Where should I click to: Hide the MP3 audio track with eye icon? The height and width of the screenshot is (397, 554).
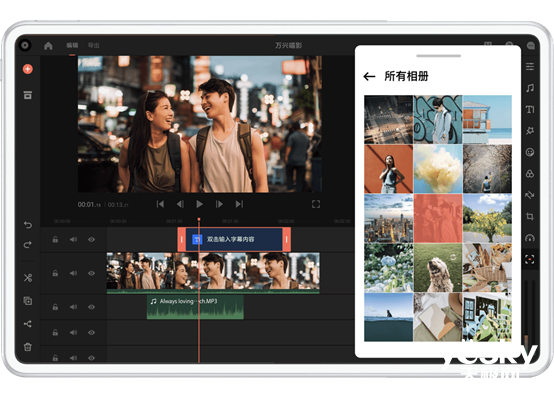tap(92, 307)
